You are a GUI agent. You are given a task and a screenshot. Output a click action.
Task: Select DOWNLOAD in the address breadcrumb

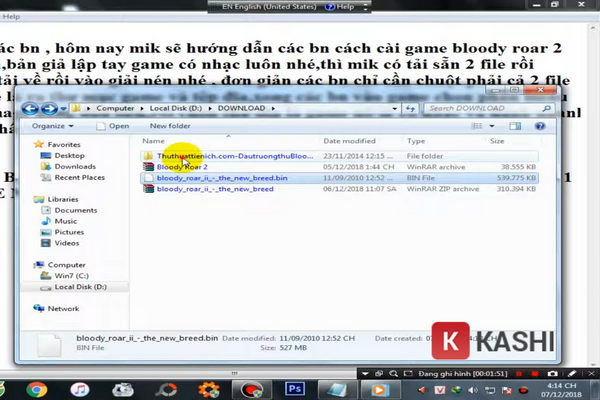(241, 108)
